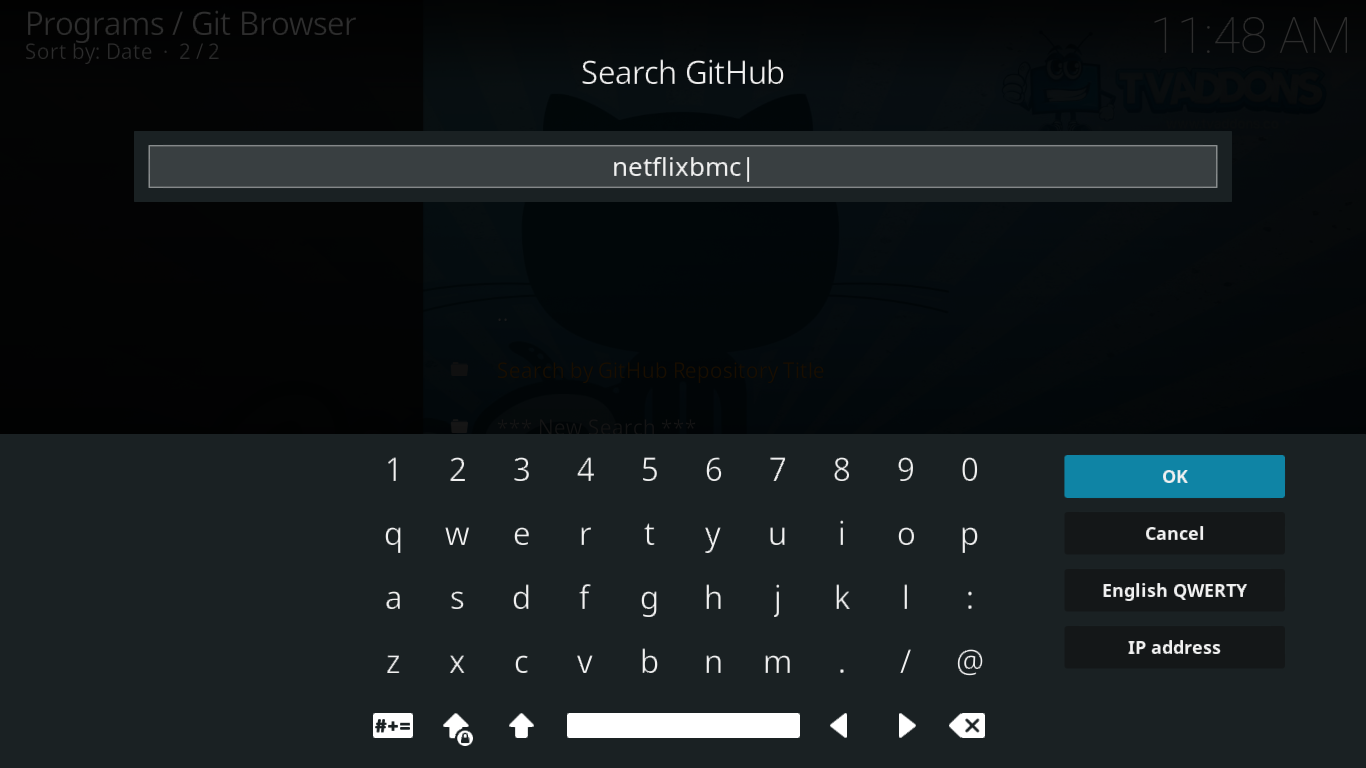Move cursor left with left arrow icon
This screenshot has width=1366, height=768.
pyautogui.click(x=840, y=726)
